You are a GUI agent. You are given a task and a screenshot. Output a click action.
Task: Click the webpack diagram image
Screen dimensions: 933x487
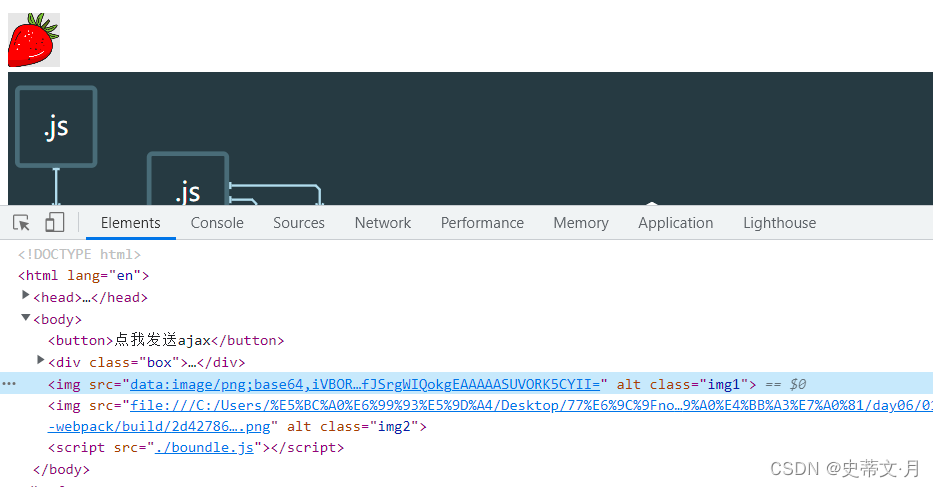pos(470,139)
